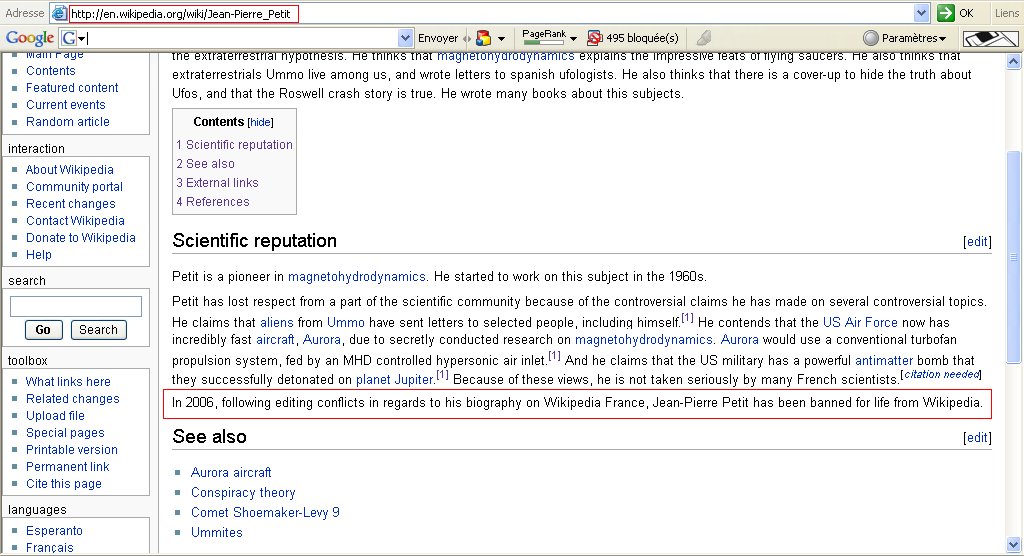Open Featured content in navigation
The image size is (1024, 556).
click(x=72, y=88)
